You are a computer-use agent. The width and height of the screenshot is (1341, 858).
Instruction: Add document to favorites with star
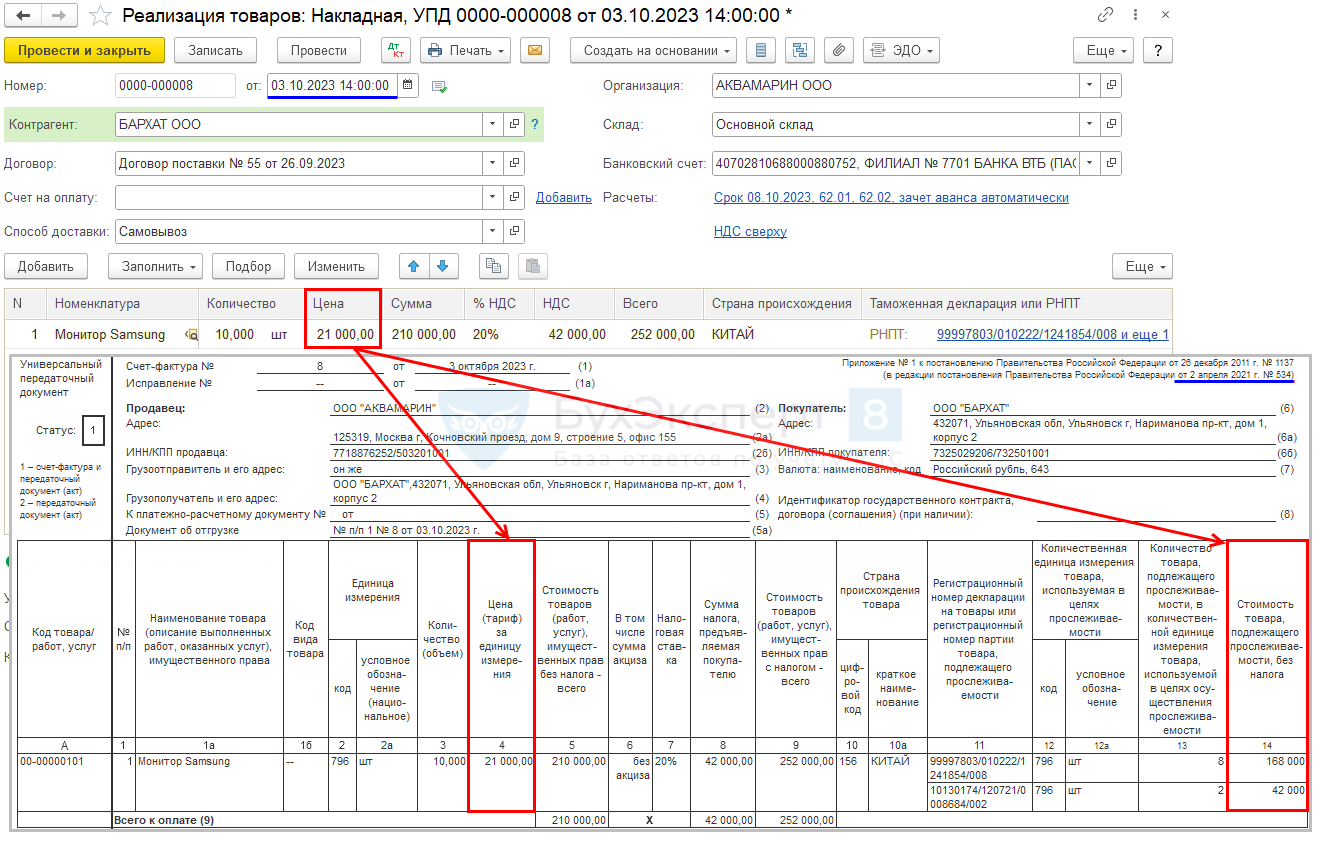click(99, 16)
